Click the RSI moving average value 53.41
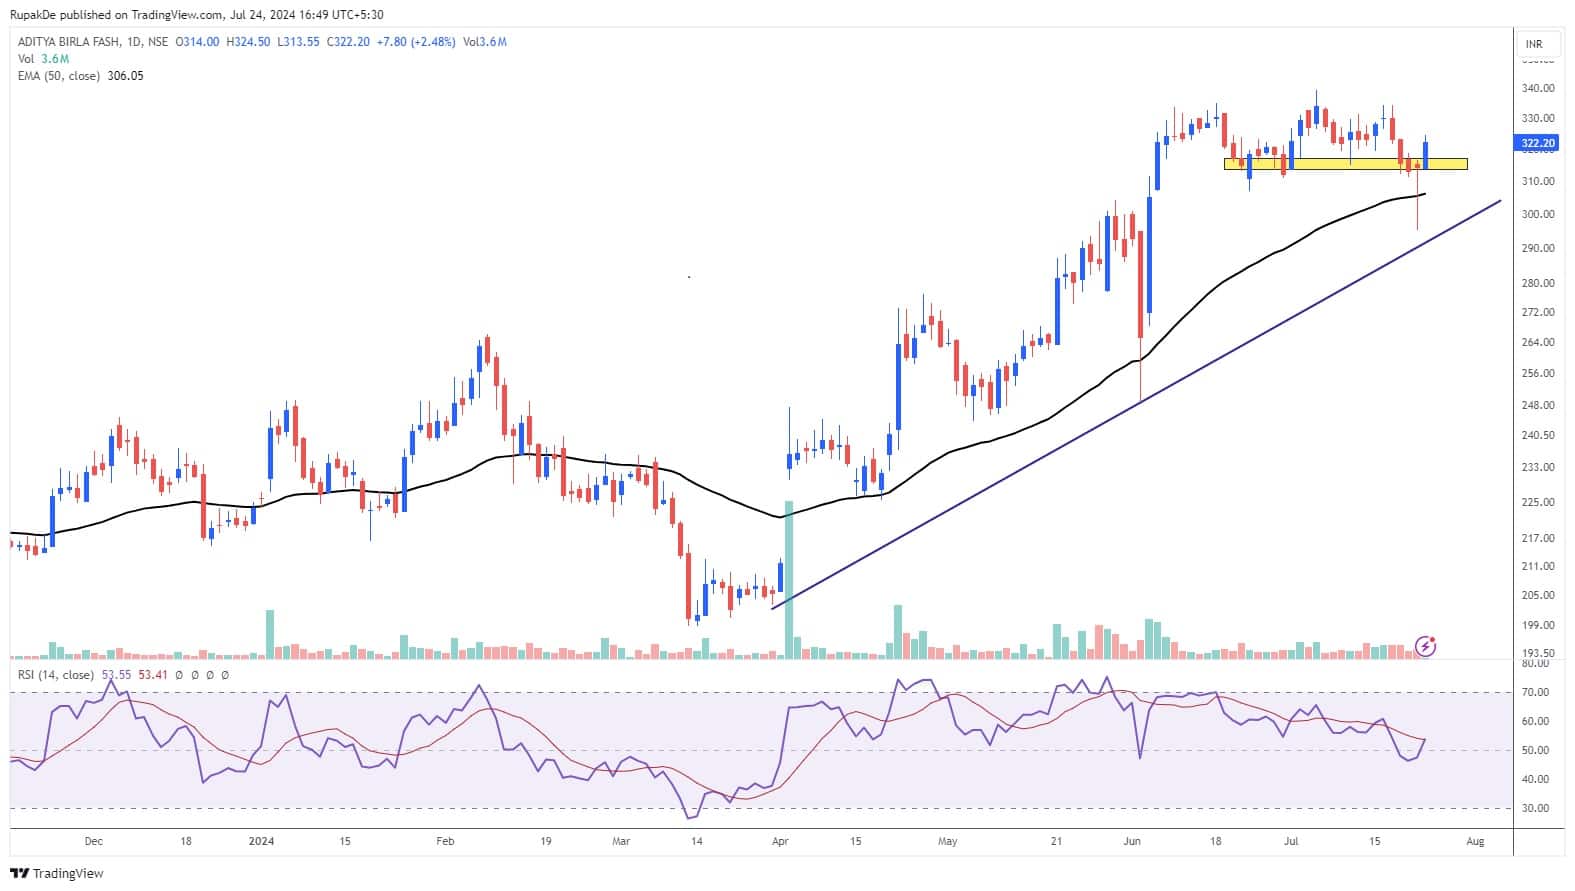 tap(153, 675)
